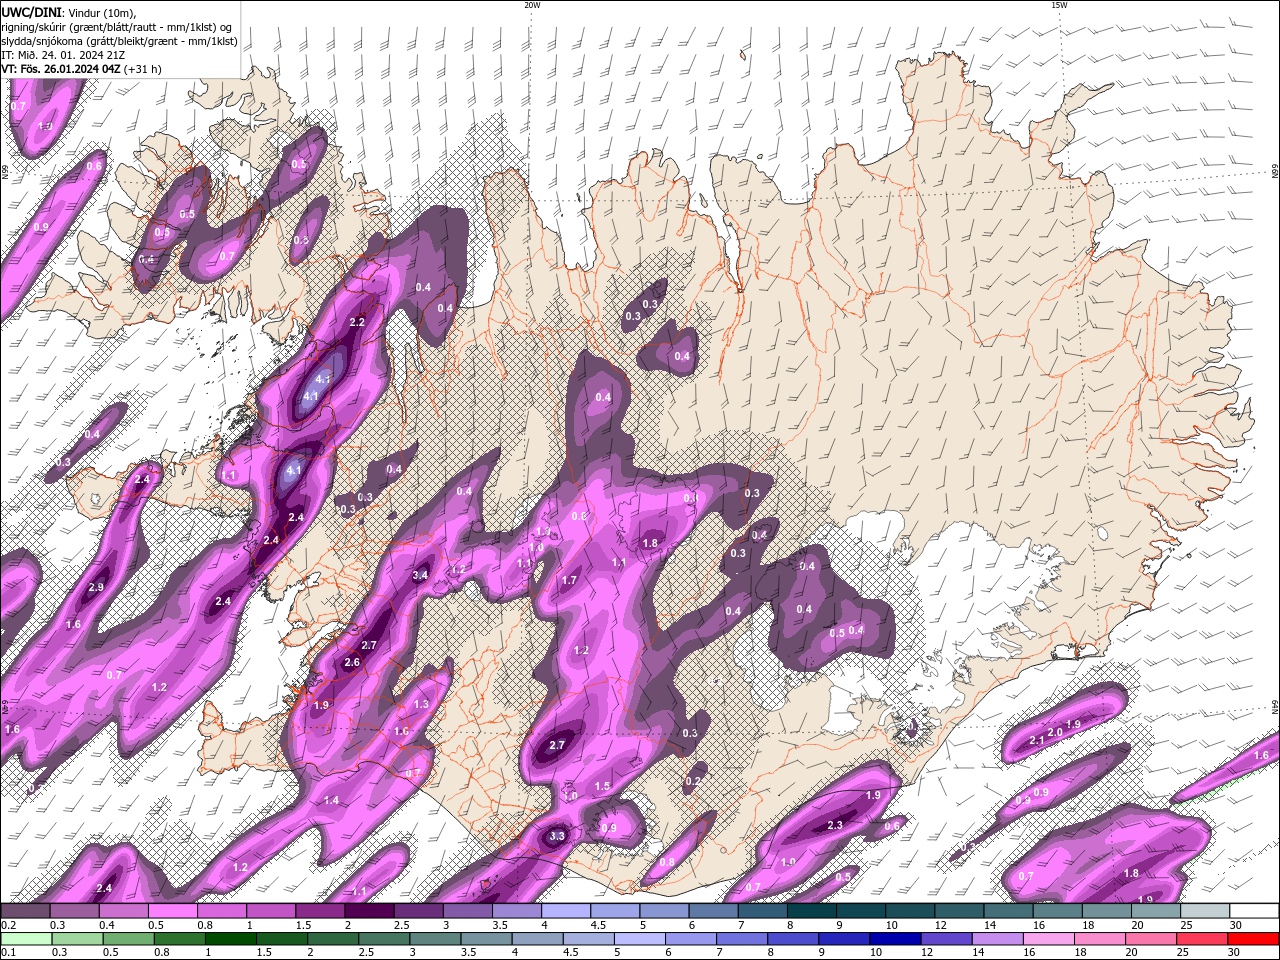Click the 2.1 precipitation value on the map
Screen dimensions: 1280x960
tap(1037, 740)
